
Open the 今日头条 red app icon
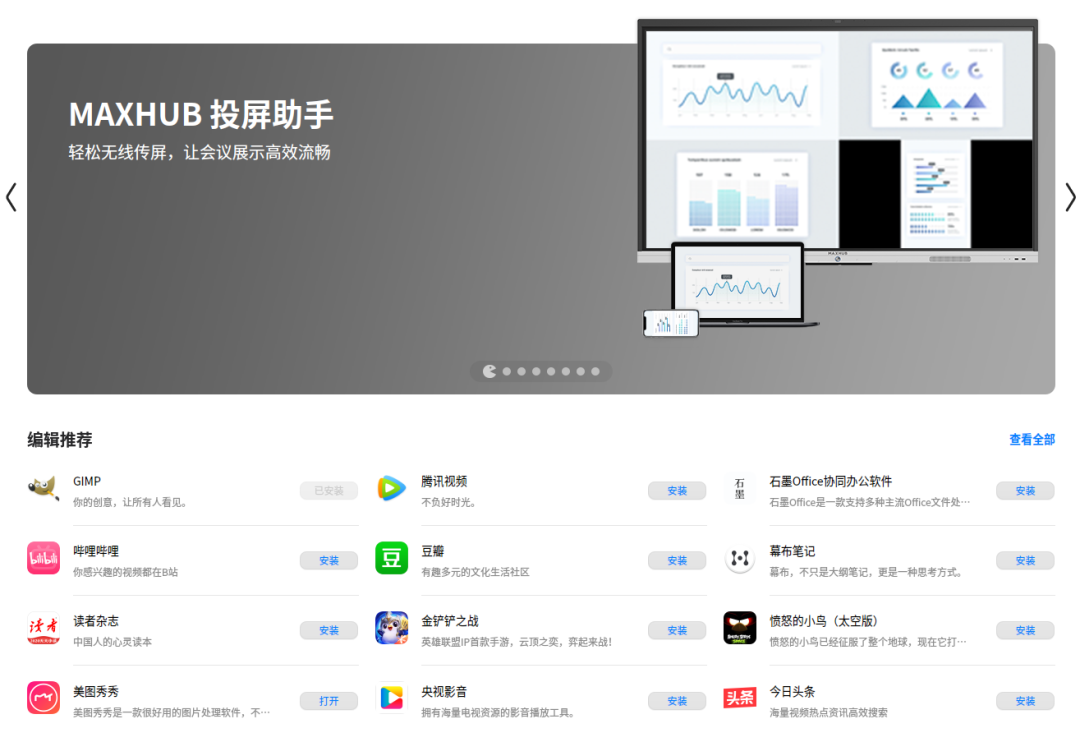click(x=740, y=698)
